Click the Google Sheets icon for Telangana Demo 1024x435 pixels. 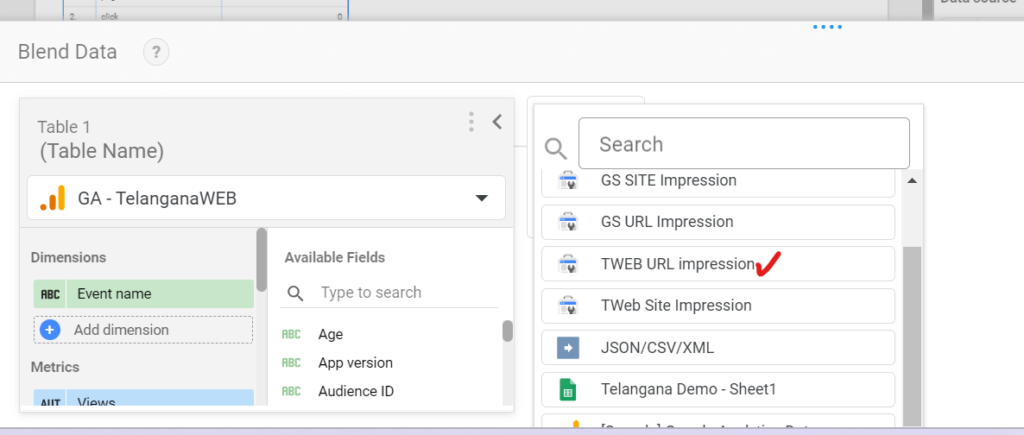pyautogui.click(x=568, y=389)
